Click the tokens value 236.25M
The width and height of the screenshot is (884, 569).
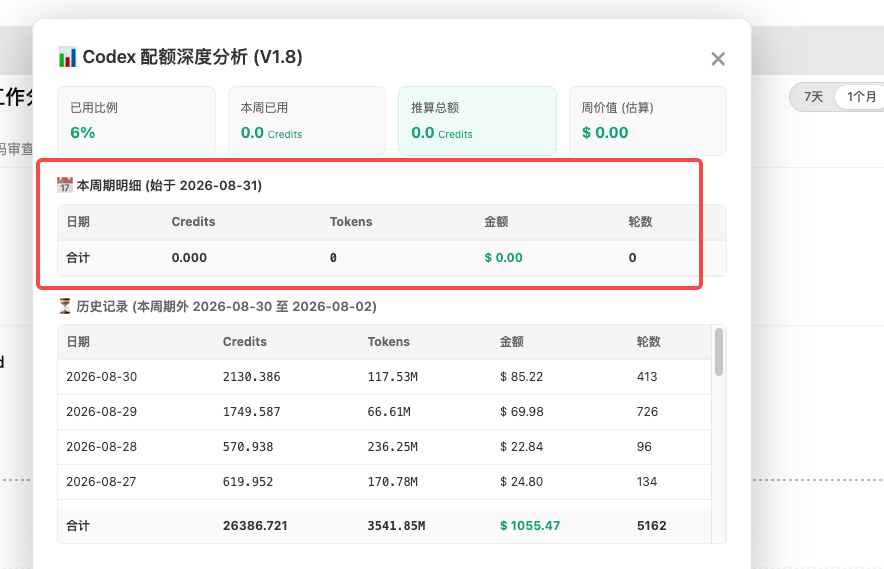point(393,447)
